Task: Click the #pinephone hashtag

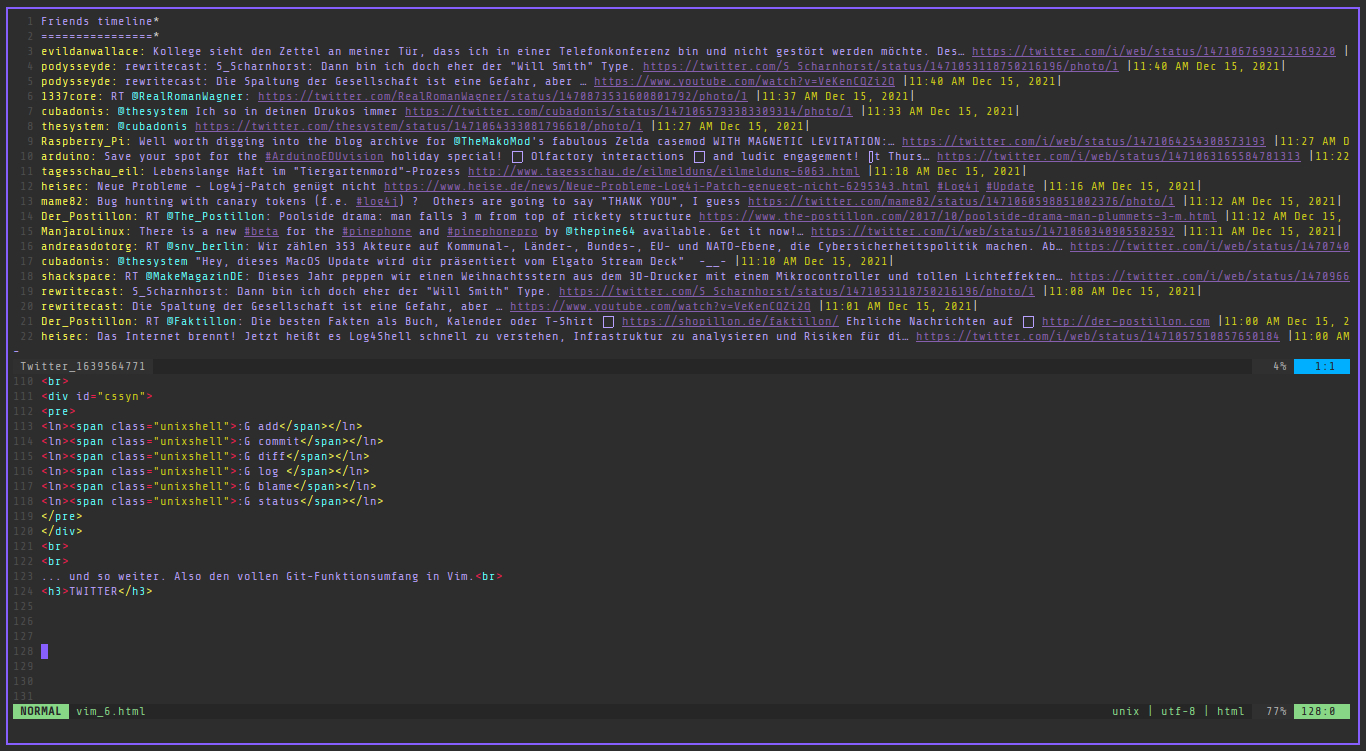Action: (377, 231)
